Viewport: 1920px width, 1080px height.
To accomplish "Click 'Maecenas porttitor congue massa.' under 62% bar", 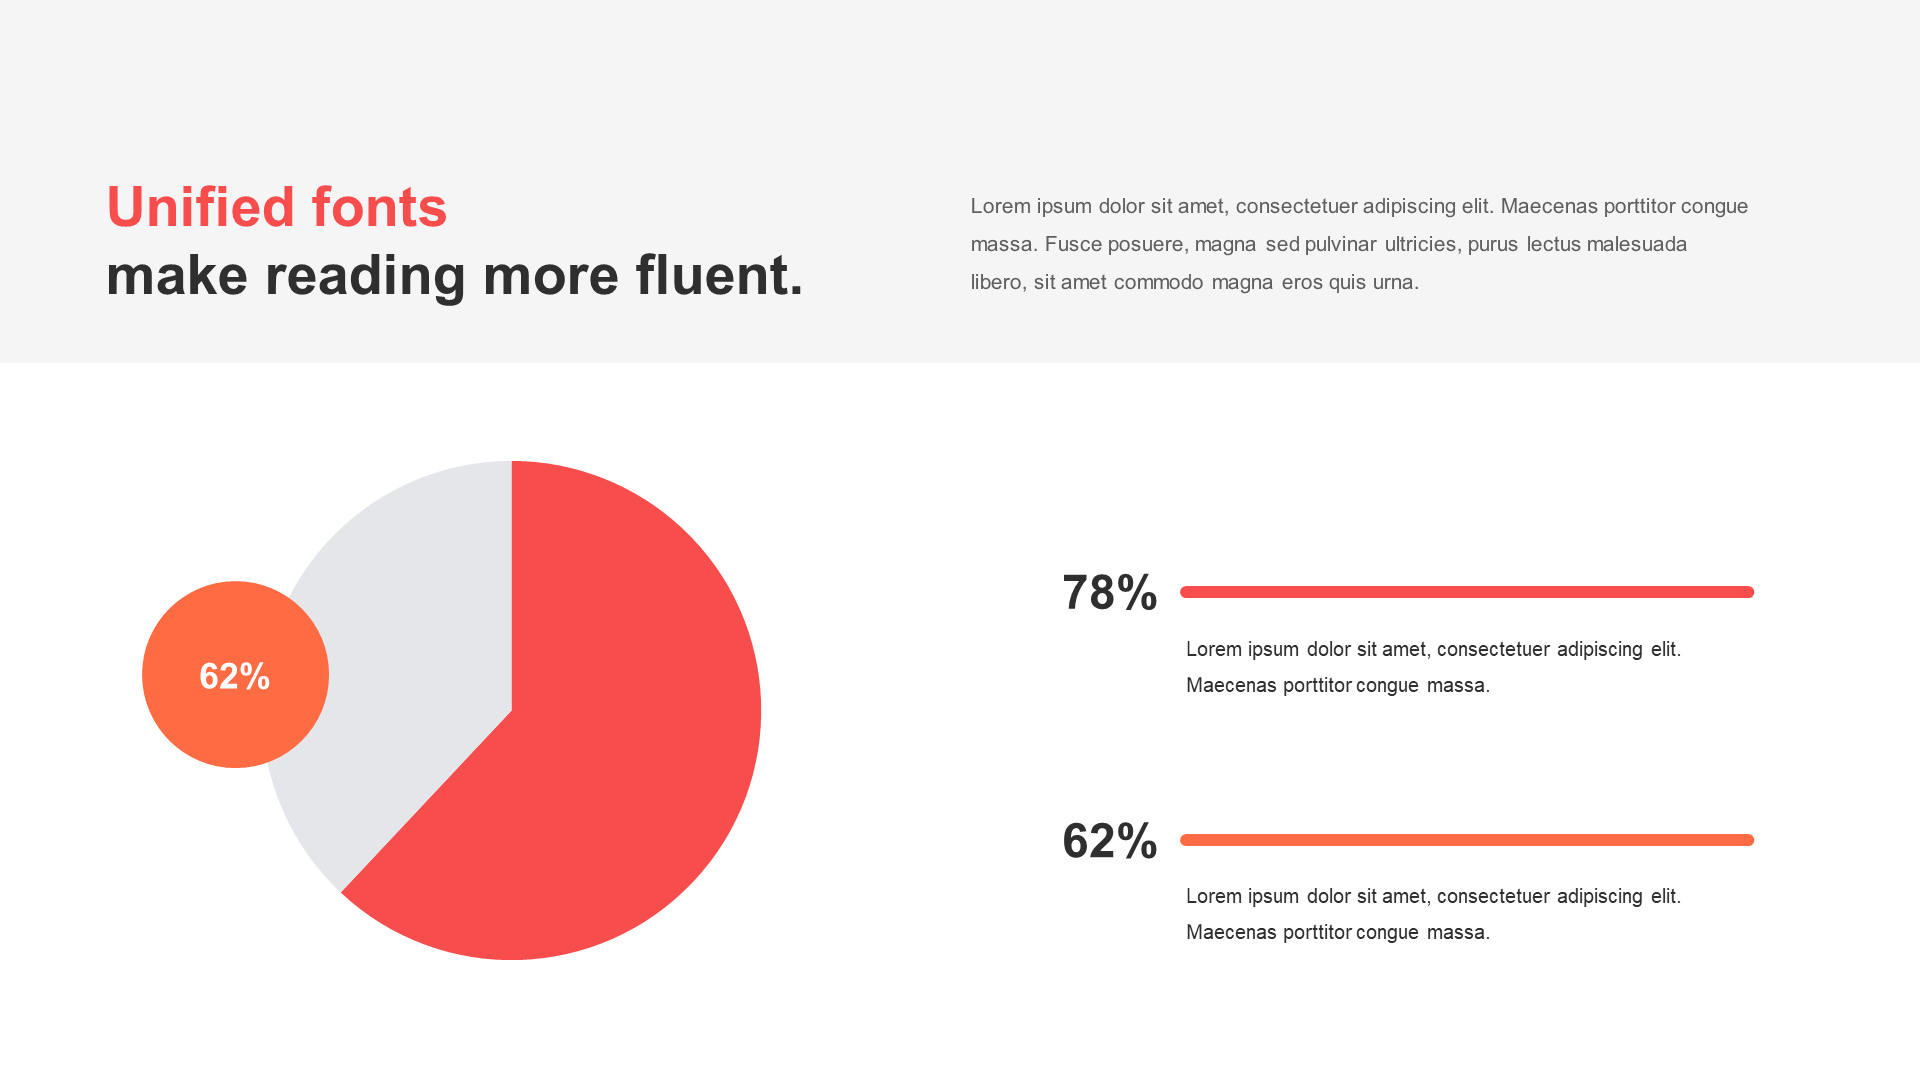I will pos(1338,932).
